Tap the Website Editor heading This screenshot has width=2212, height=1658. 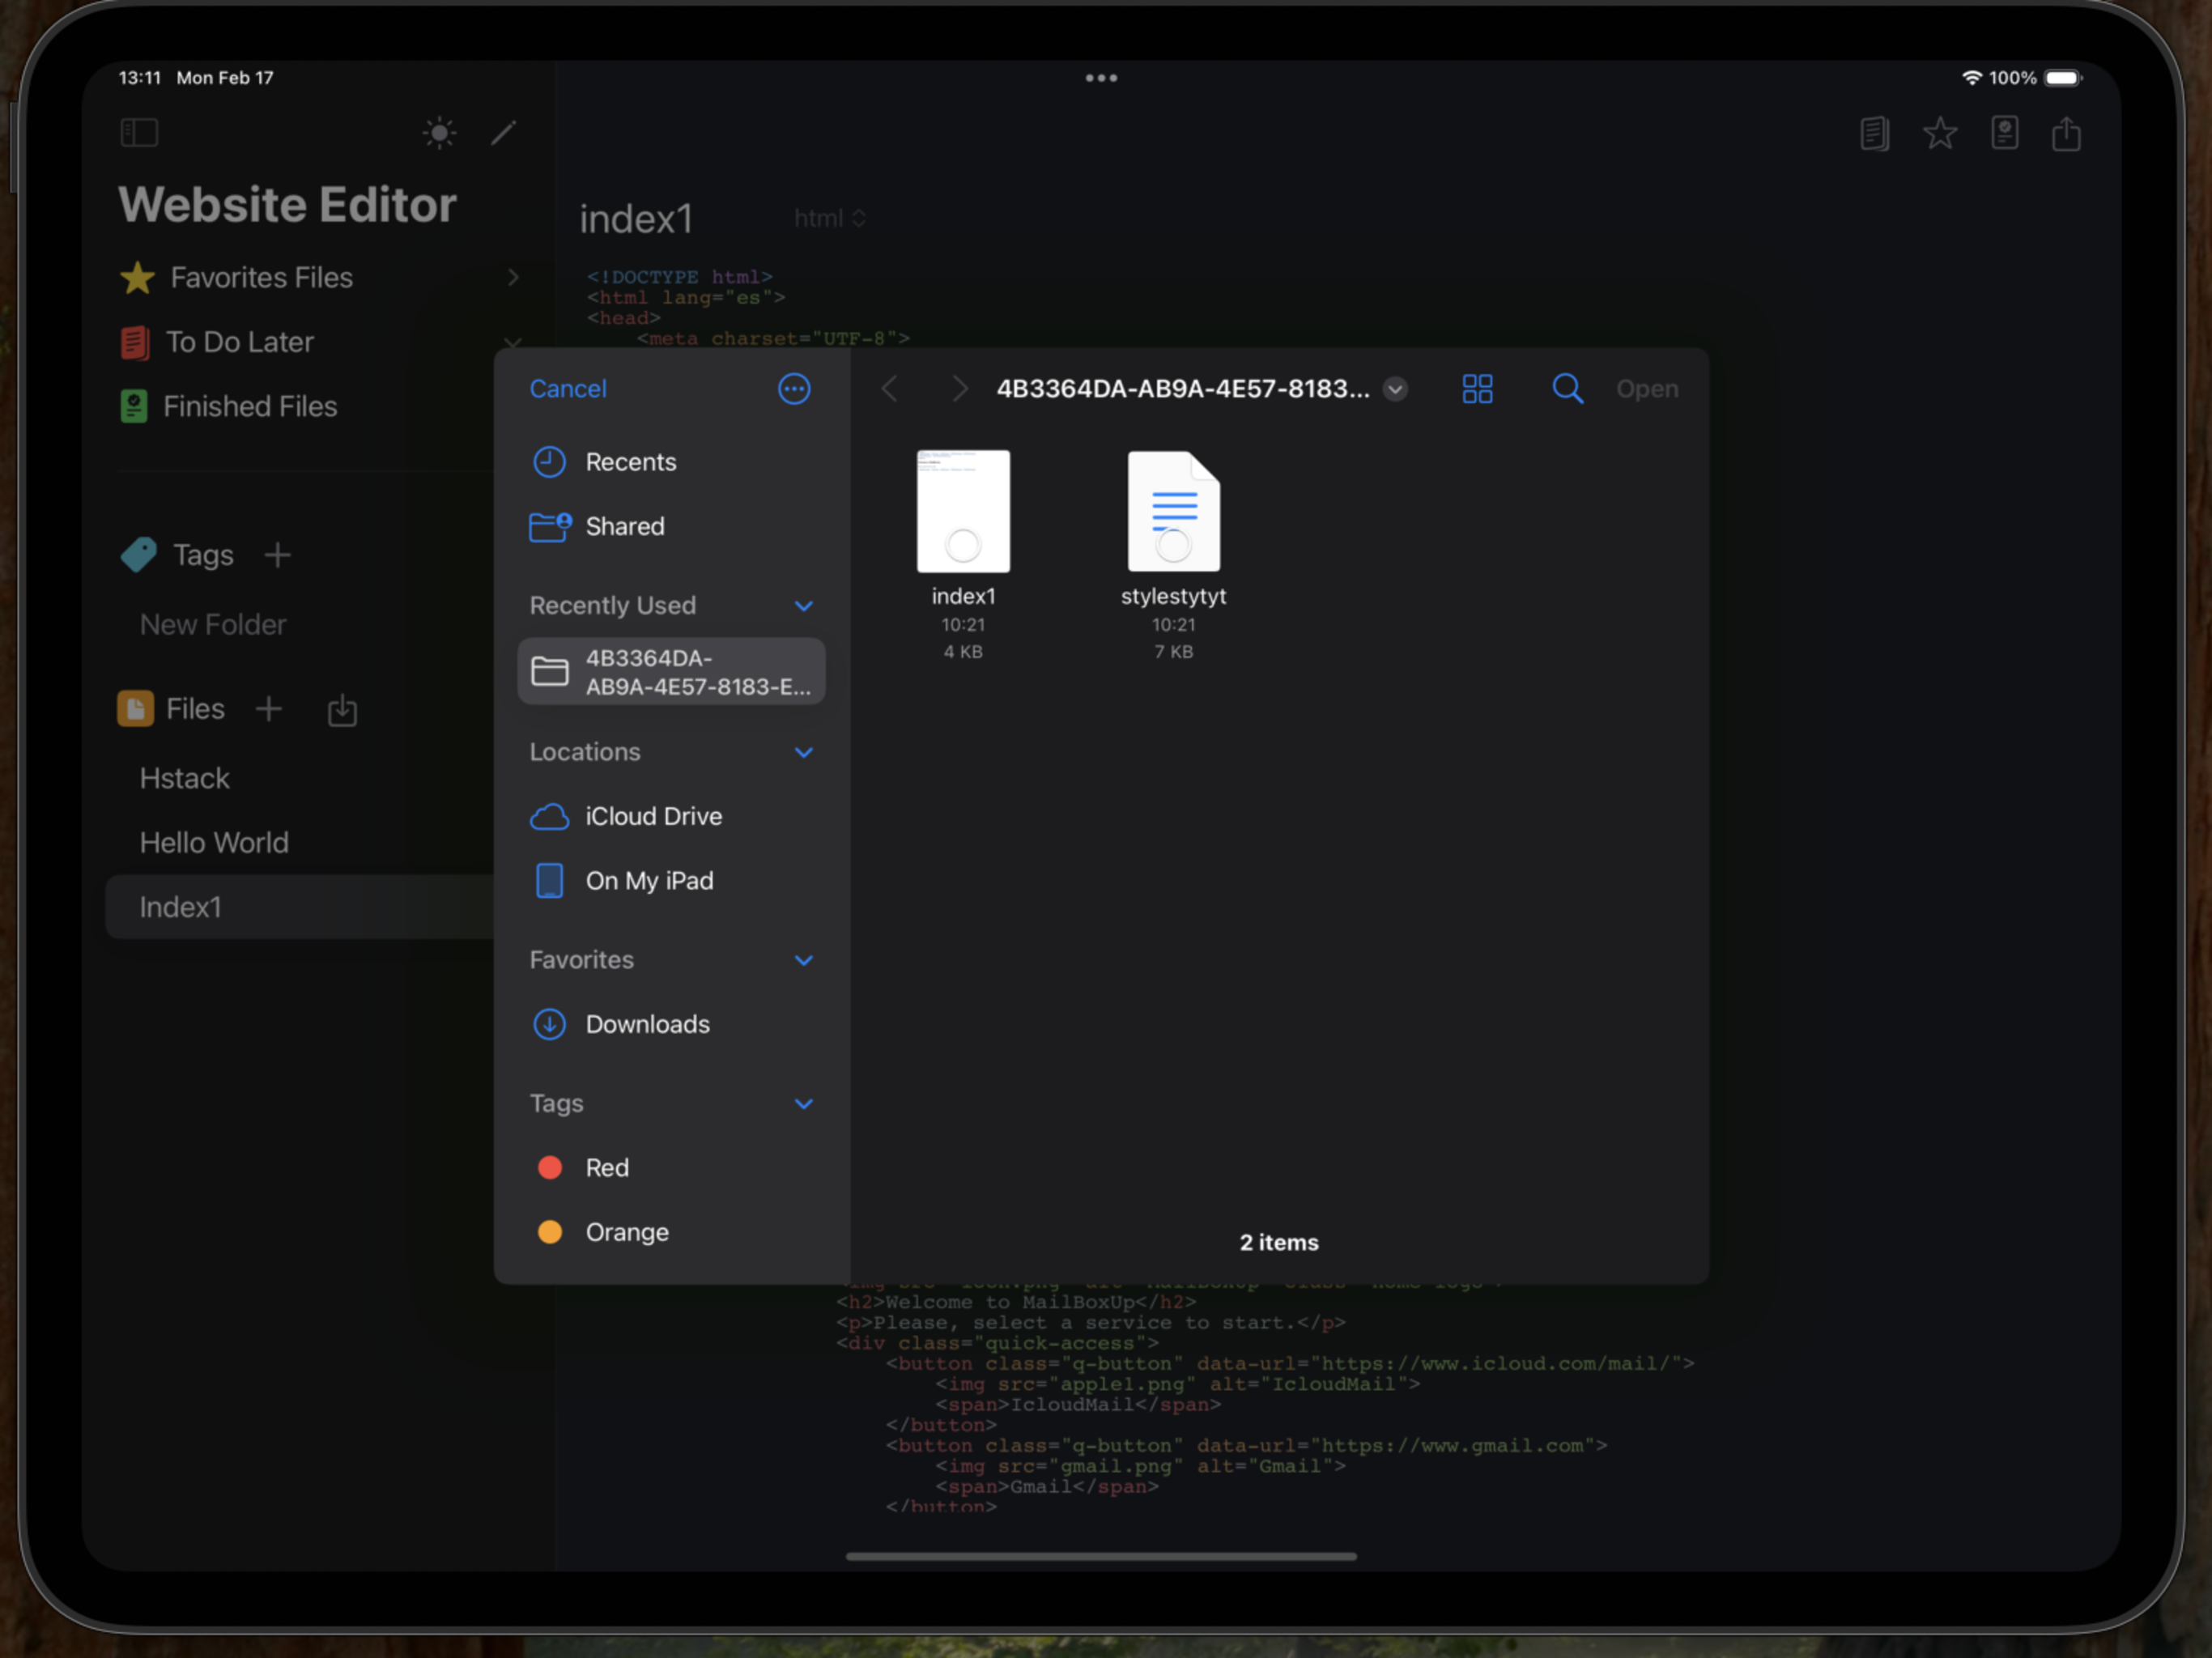click(287, 204)
